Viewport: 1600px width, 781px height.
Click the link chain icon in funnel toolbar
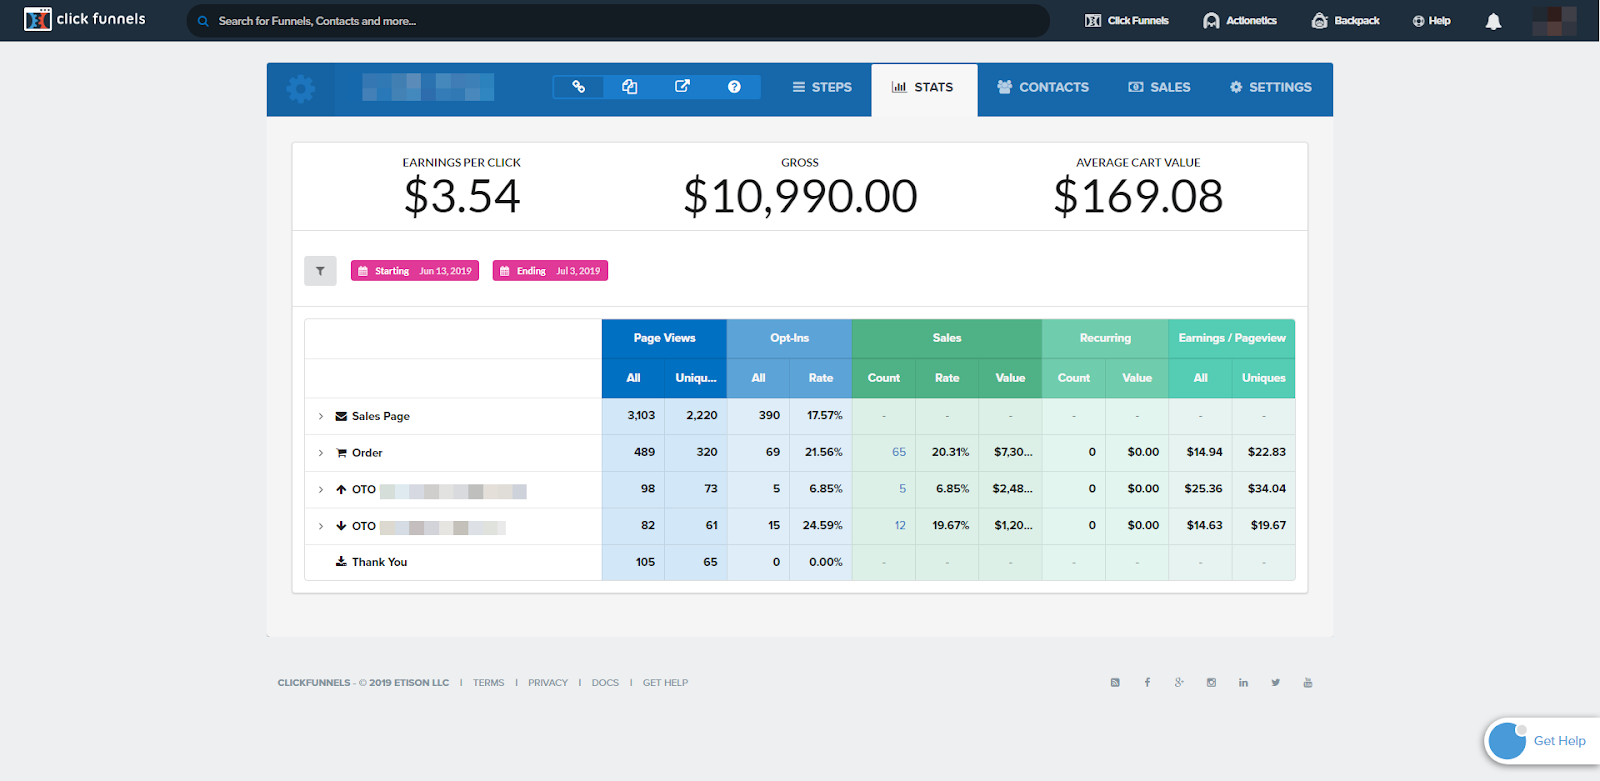[578, 87]
